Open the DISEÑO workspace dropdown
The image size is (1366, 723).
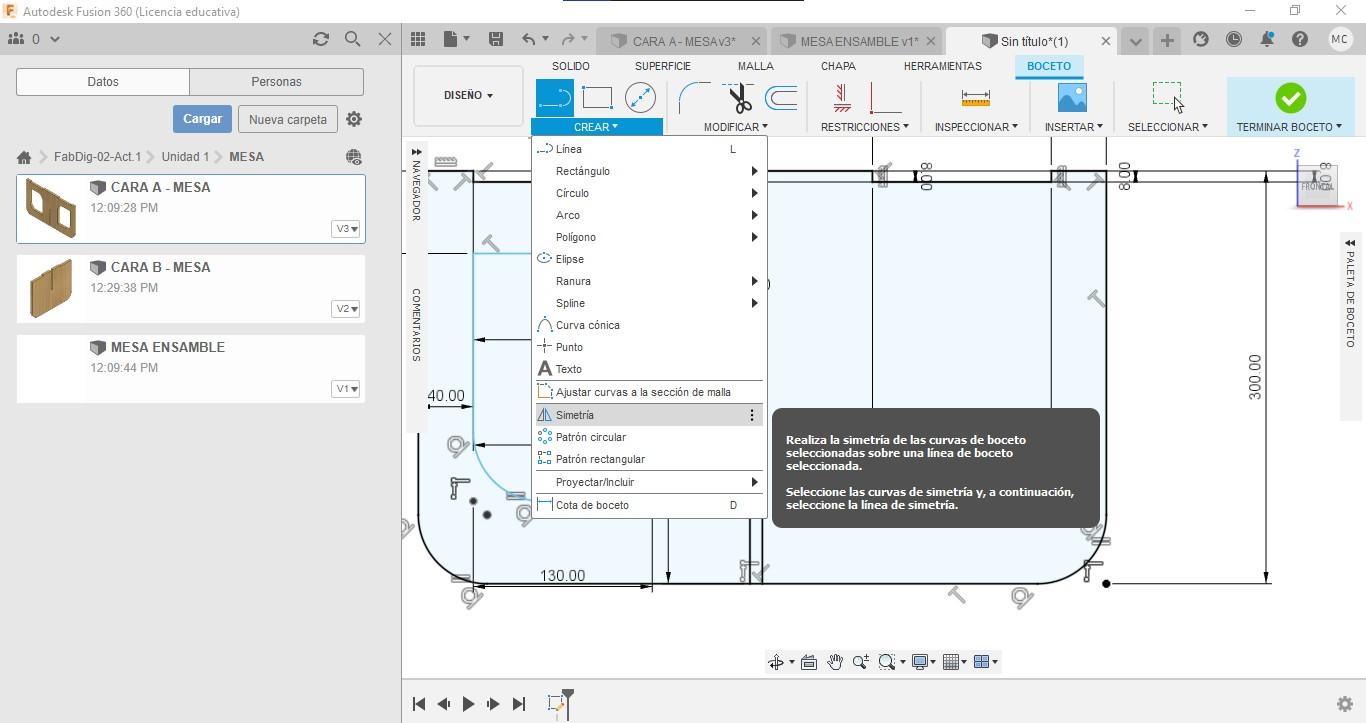tap(468, 95)
